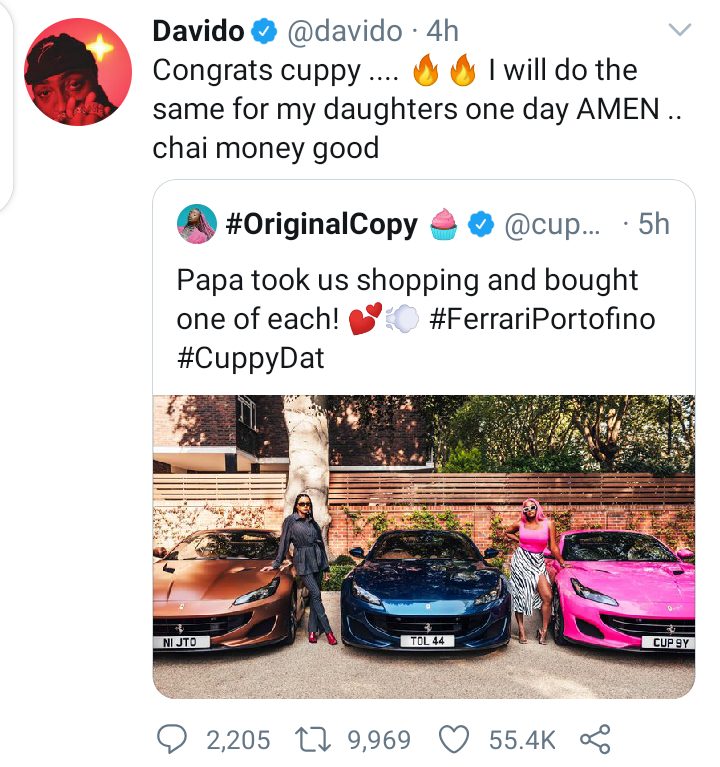Viewport: 720px width, 767px height.
Task: Click Davido's blue verified badge
Action: (264, 32)
